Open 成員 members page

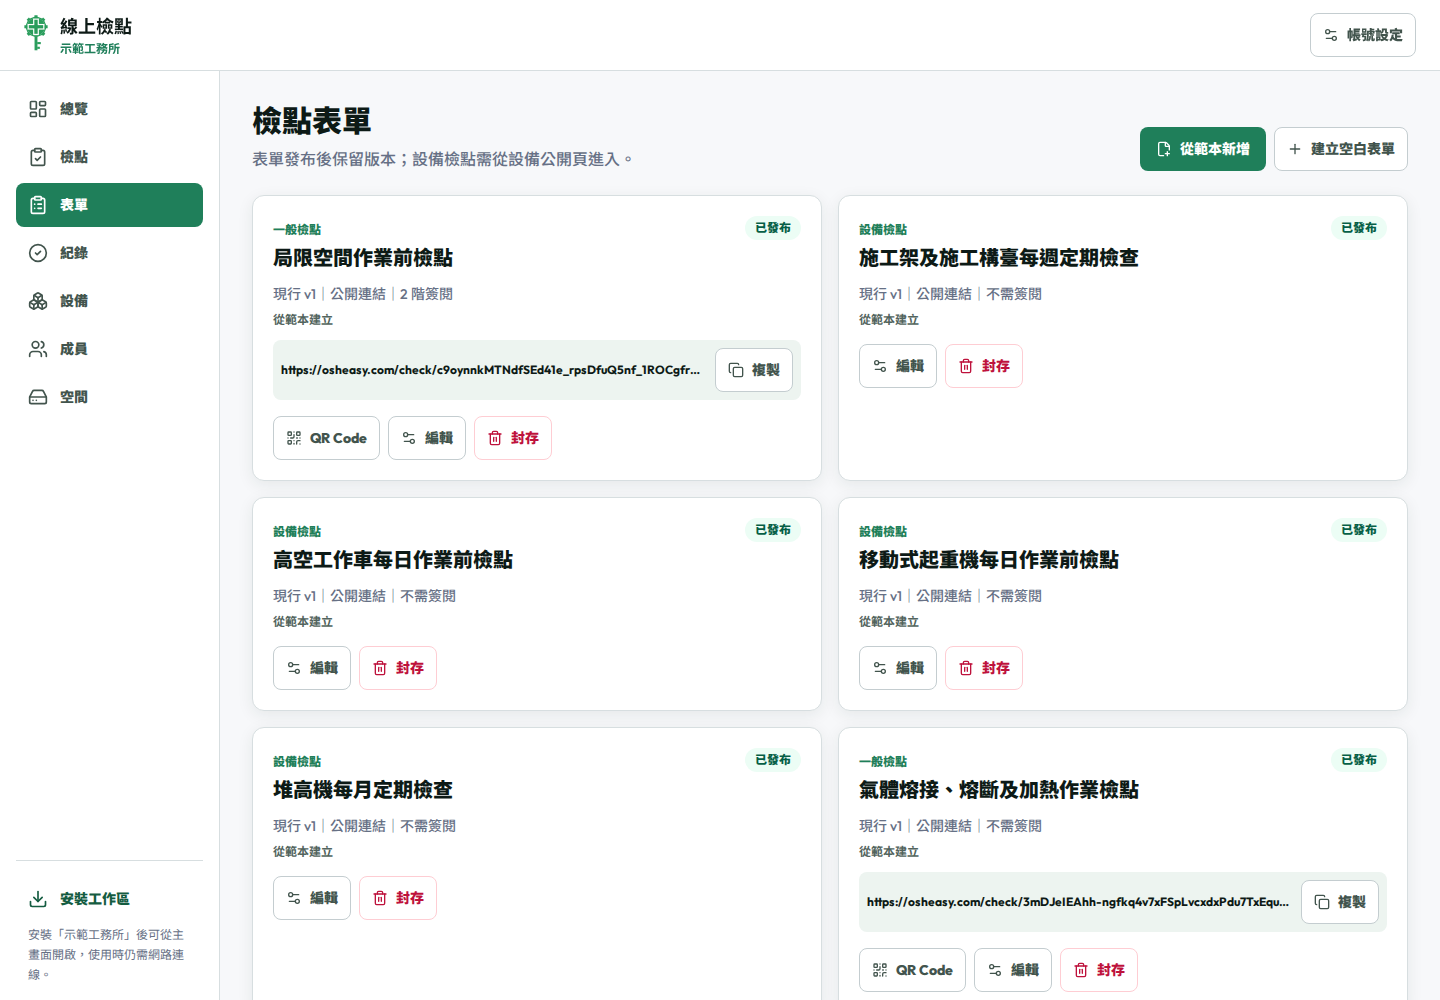pyautogui.click(x=109, y=349)
